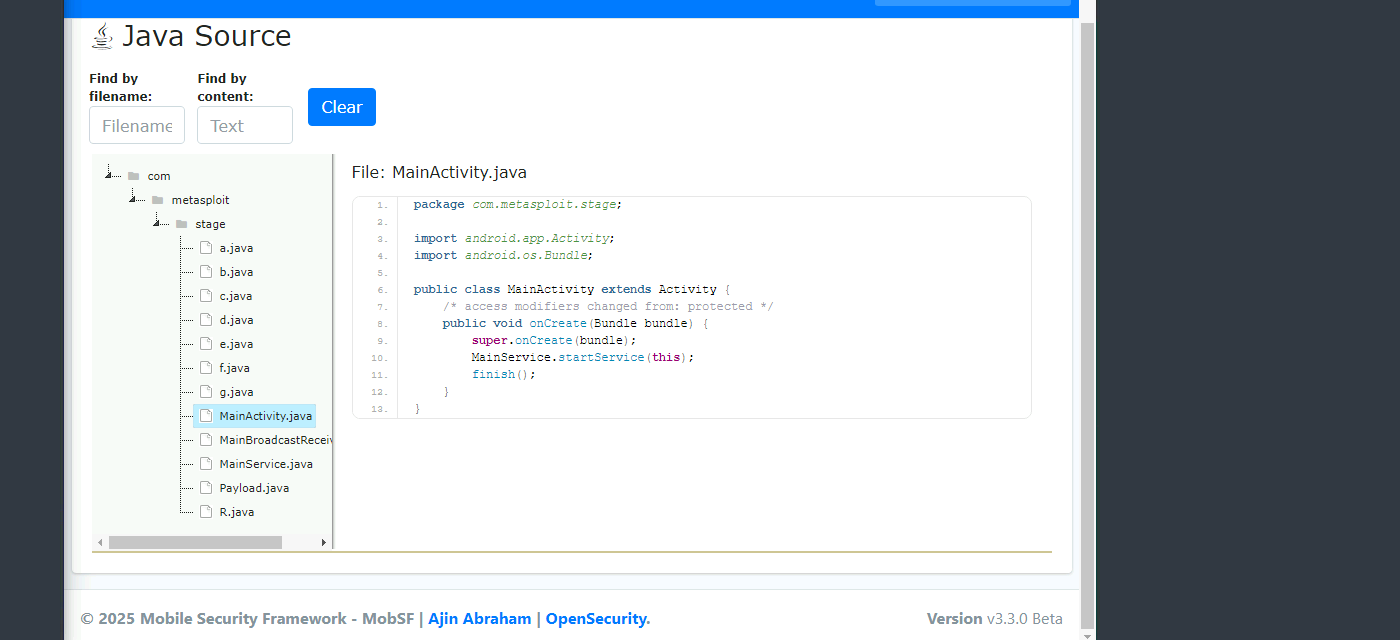Click the 'import android.app.Activity;' code line
Viewport: 1400px width, 640px height.
point(514,238)
